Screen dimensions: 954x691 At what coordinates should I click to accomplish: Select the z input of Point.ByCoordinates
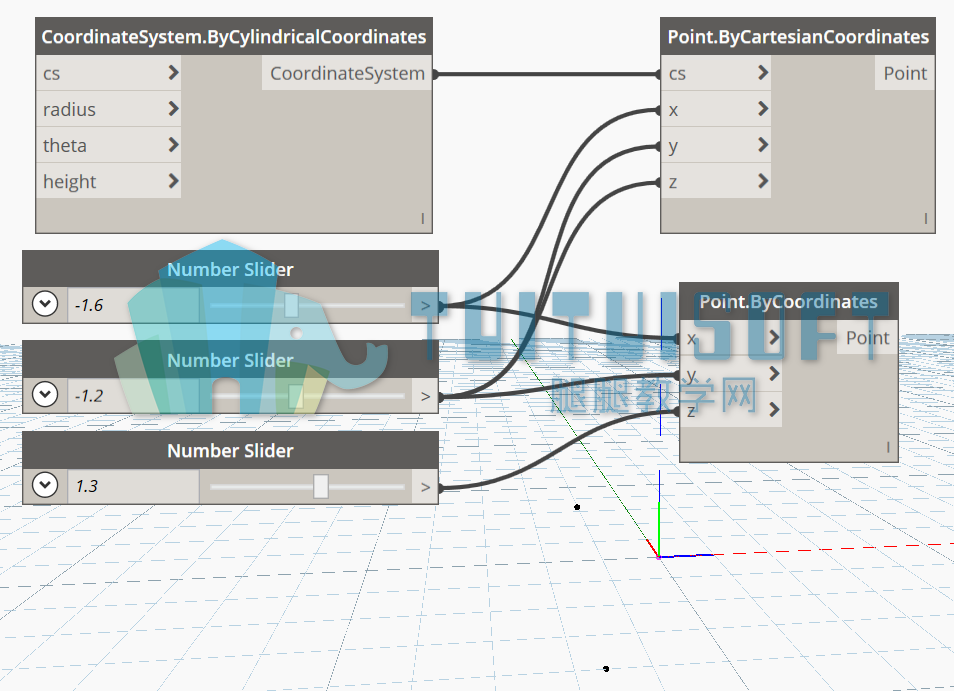(731, 409)
